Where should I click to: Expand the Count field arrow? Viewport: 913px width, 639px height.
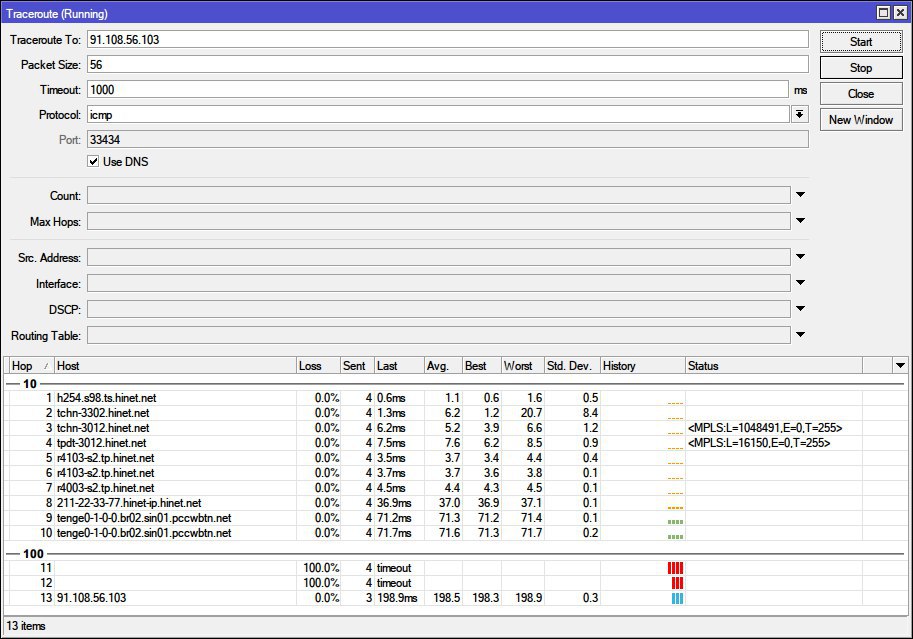800,196
